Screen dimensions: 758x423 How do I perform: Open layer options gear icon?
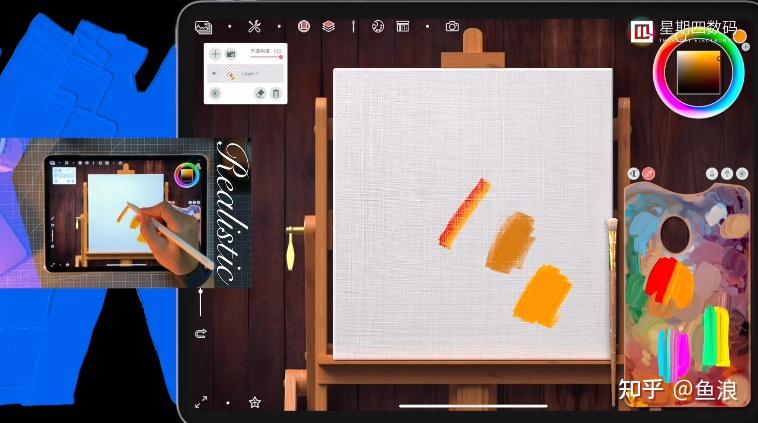(x=215, y=93)
